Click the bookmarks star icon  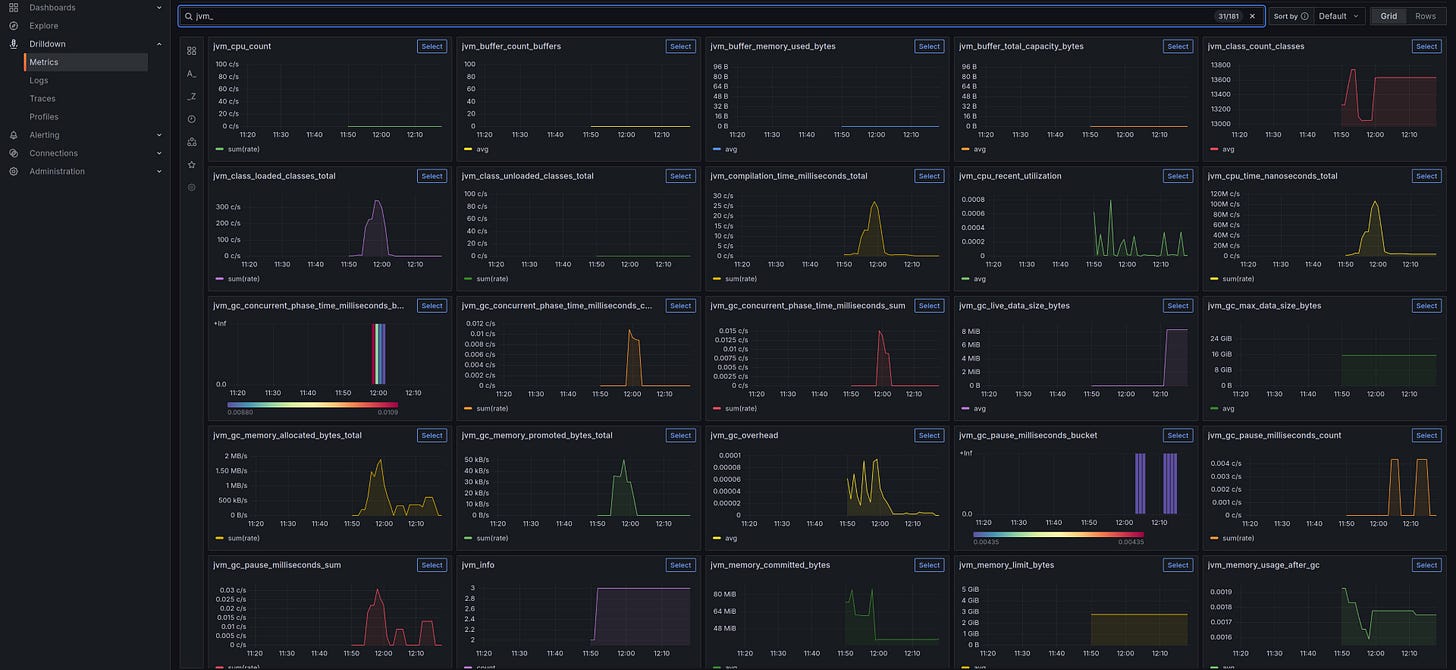[191, 164]
